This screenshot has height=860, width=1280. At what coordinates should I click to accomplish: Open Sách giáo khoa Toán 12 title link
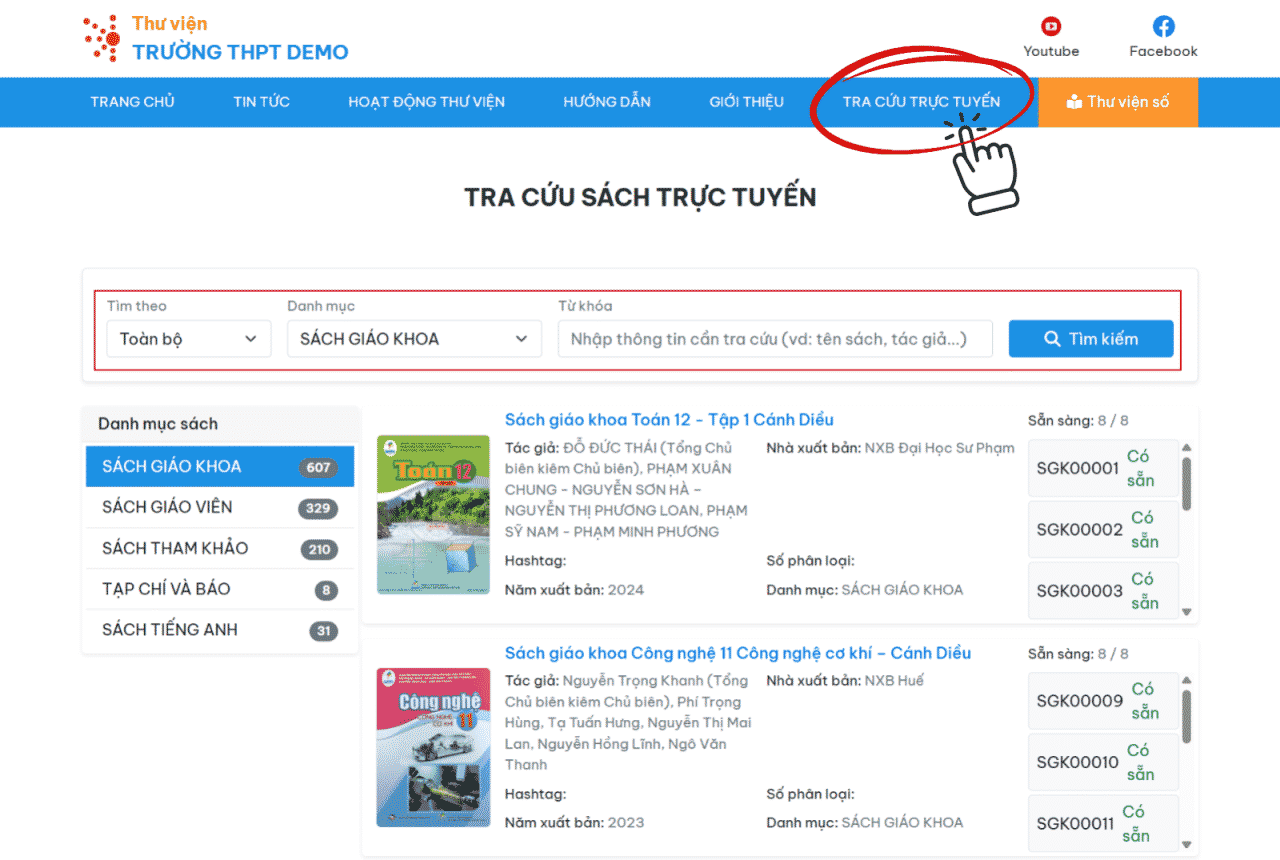click(669, 420)
